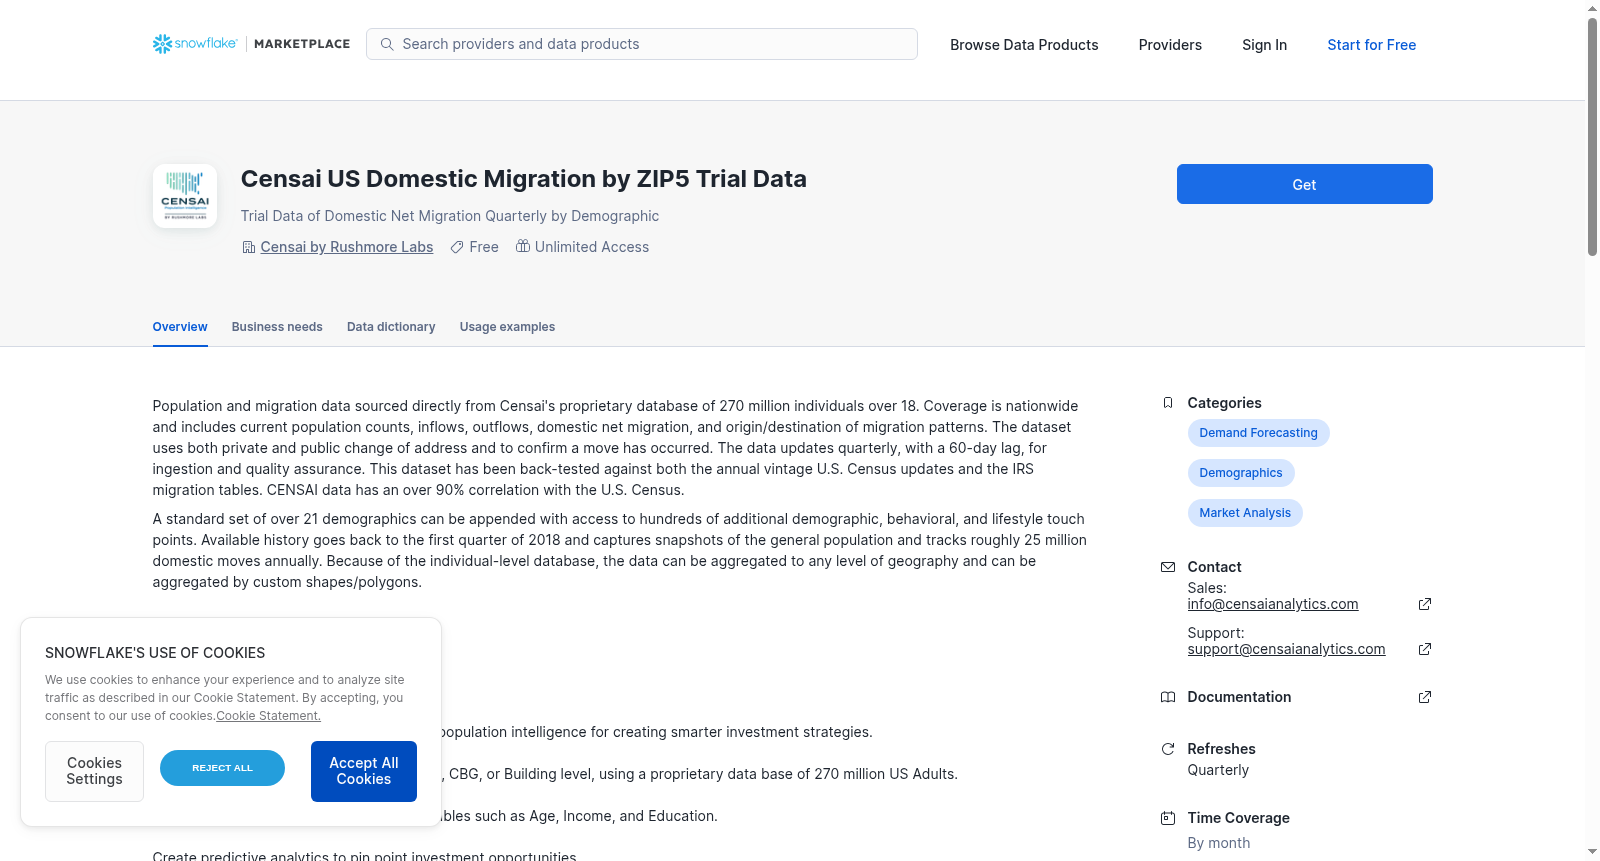Viewport: 1600px width, 861px height.
Task: Email support@censaianalytics.com
Action: (x=1286, y=649)
